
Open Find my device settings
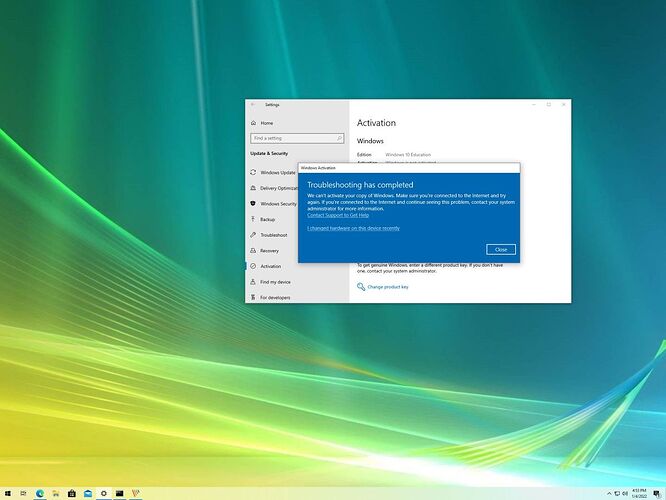tap(275, 282)
